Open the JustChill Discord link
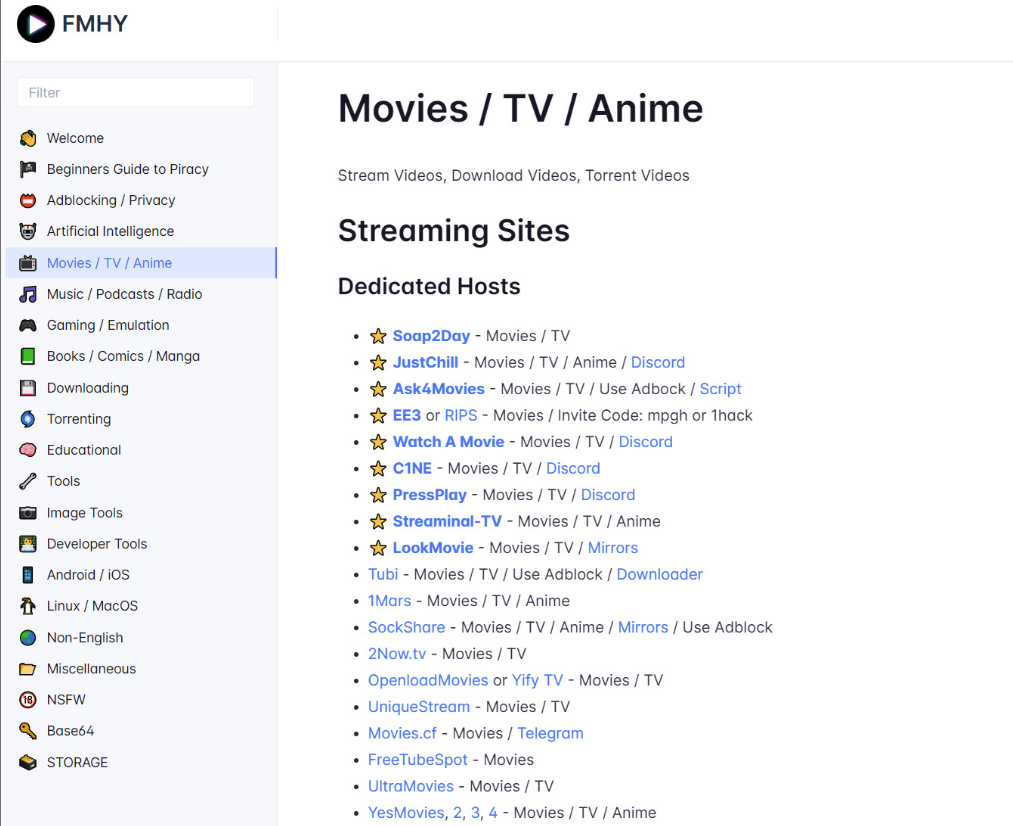The width and height of the screenshot is (1013, 826). coord(658,362)
